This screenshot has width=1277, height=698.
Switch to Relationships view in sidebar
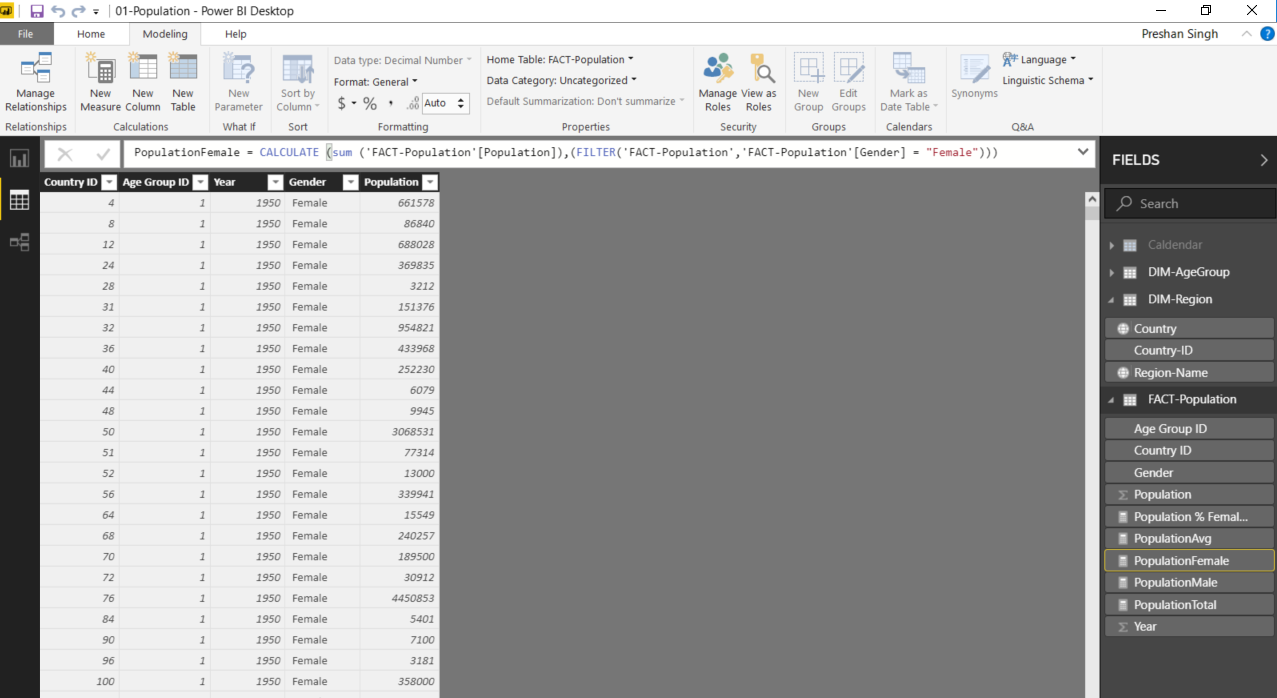tap(19, 242)
